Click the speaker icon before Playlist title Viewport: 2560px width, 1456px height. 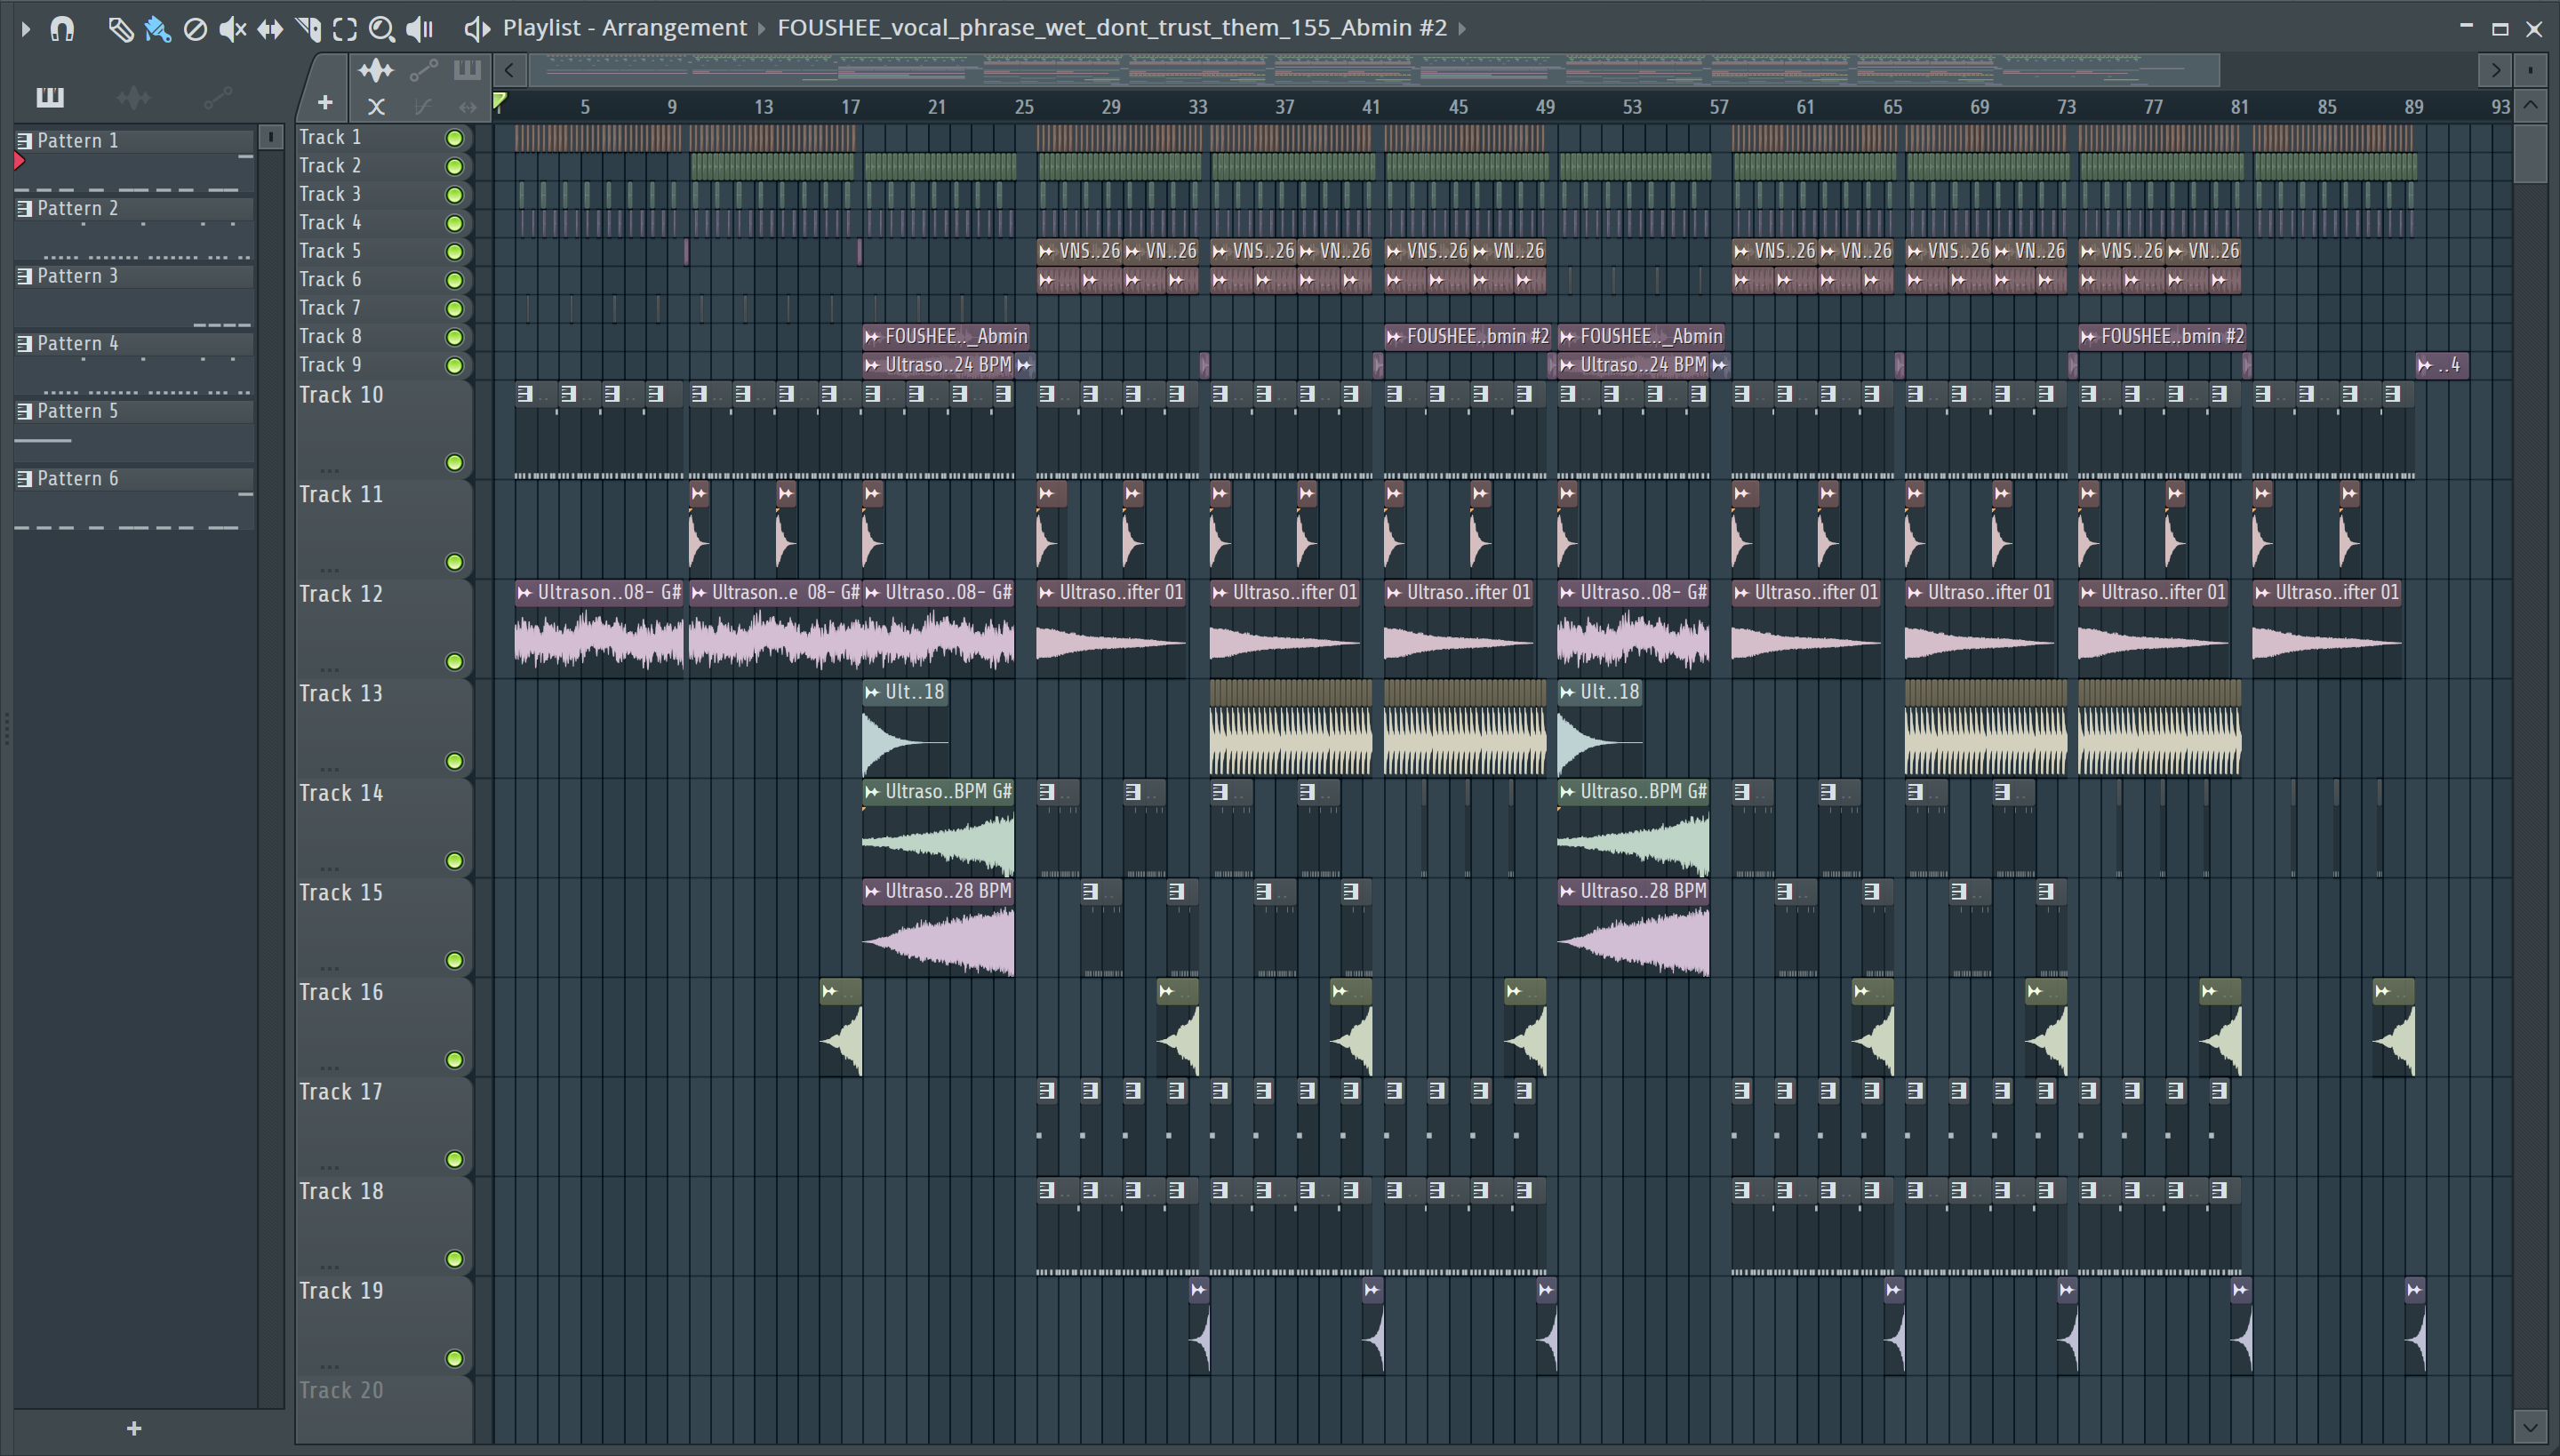tap(477, 29)
